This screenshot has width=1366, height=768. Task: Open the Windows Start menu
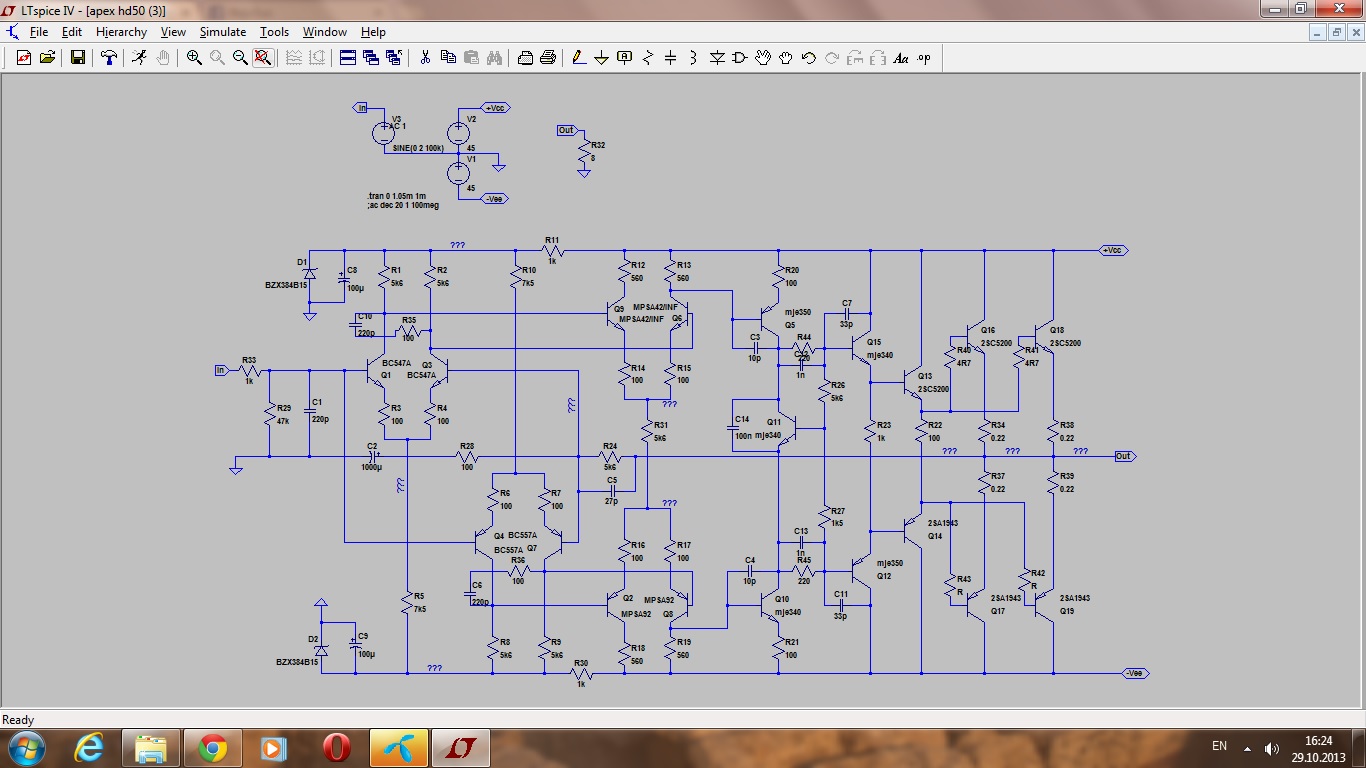(25, 747)
